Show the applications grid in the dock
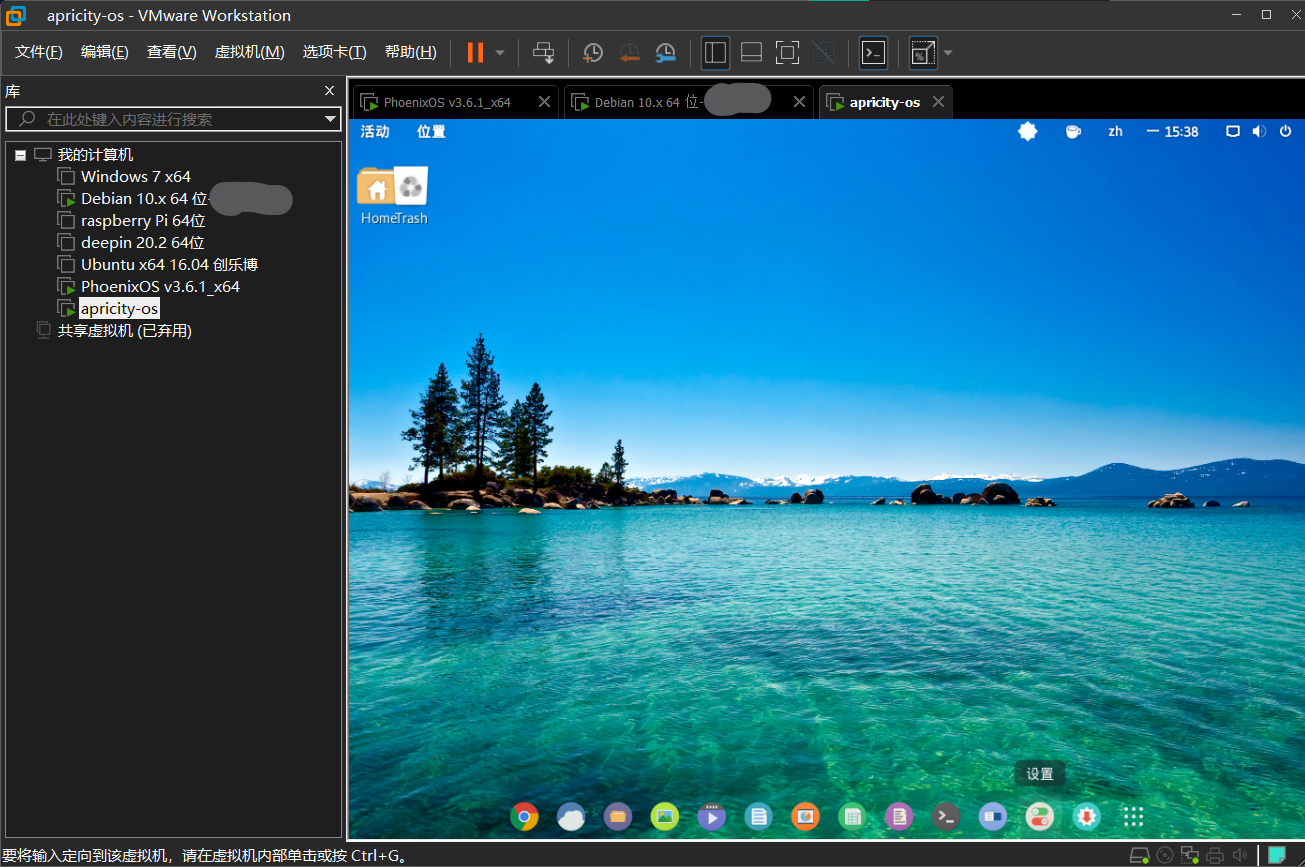1305x867 pixels. pyautogui.click(x=1133, y=817)
